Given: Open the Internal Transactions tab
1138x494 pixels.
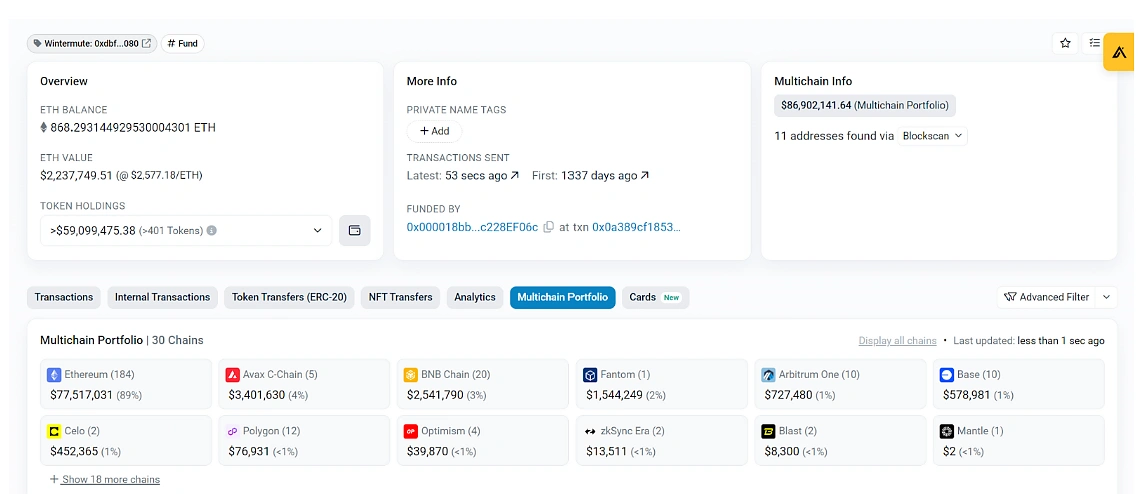Looking at the screenshot, I should [x=163, y=297].
